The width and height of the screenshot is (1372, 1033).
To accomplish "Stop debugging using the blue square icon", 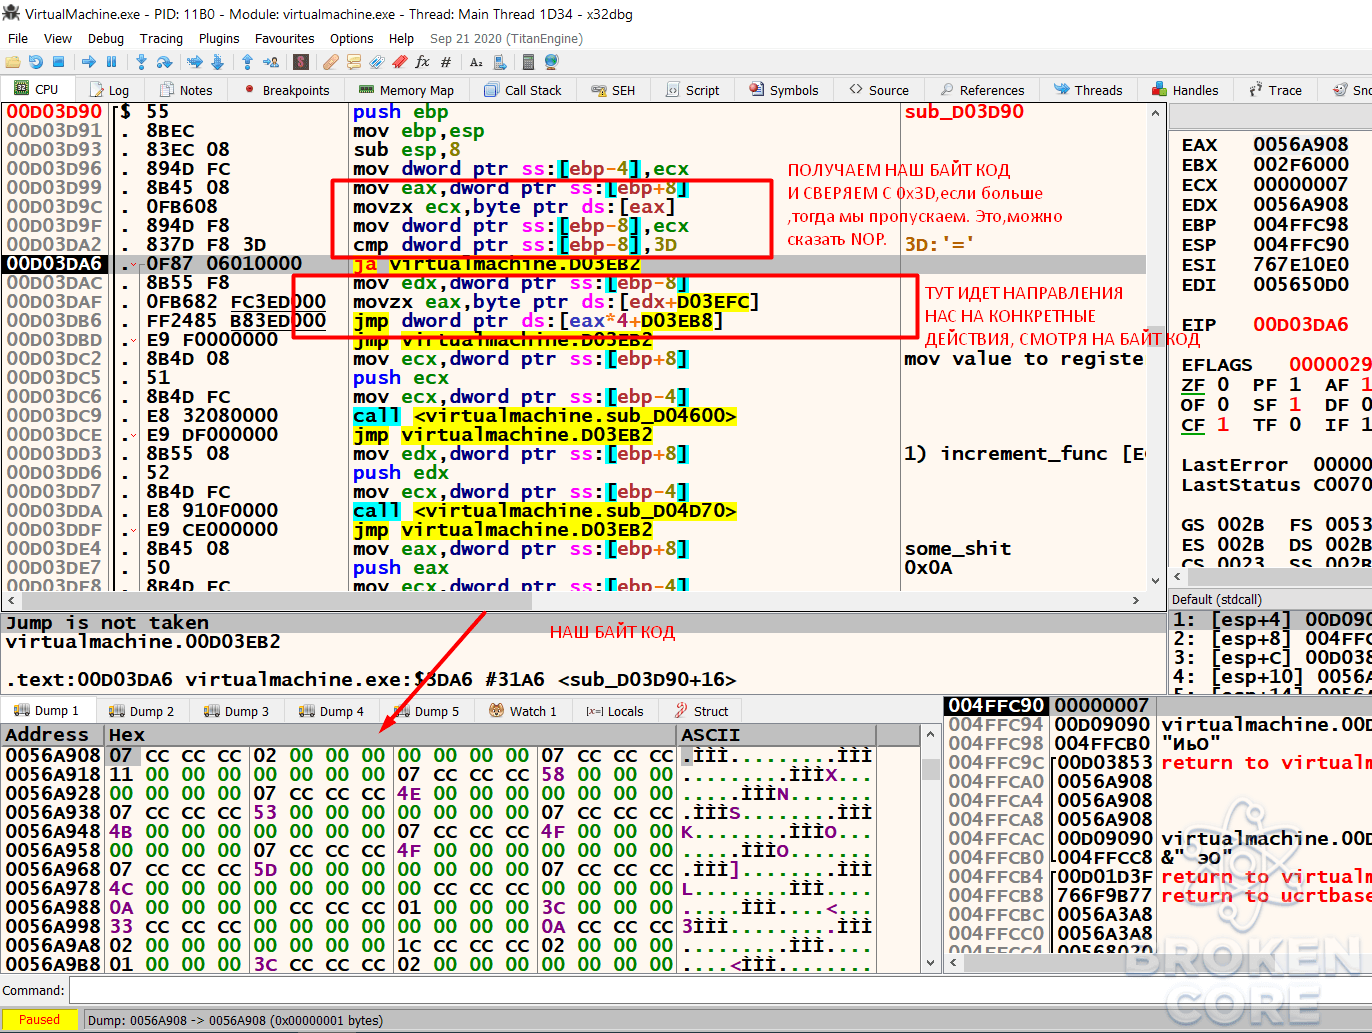I will pos(58,62).
